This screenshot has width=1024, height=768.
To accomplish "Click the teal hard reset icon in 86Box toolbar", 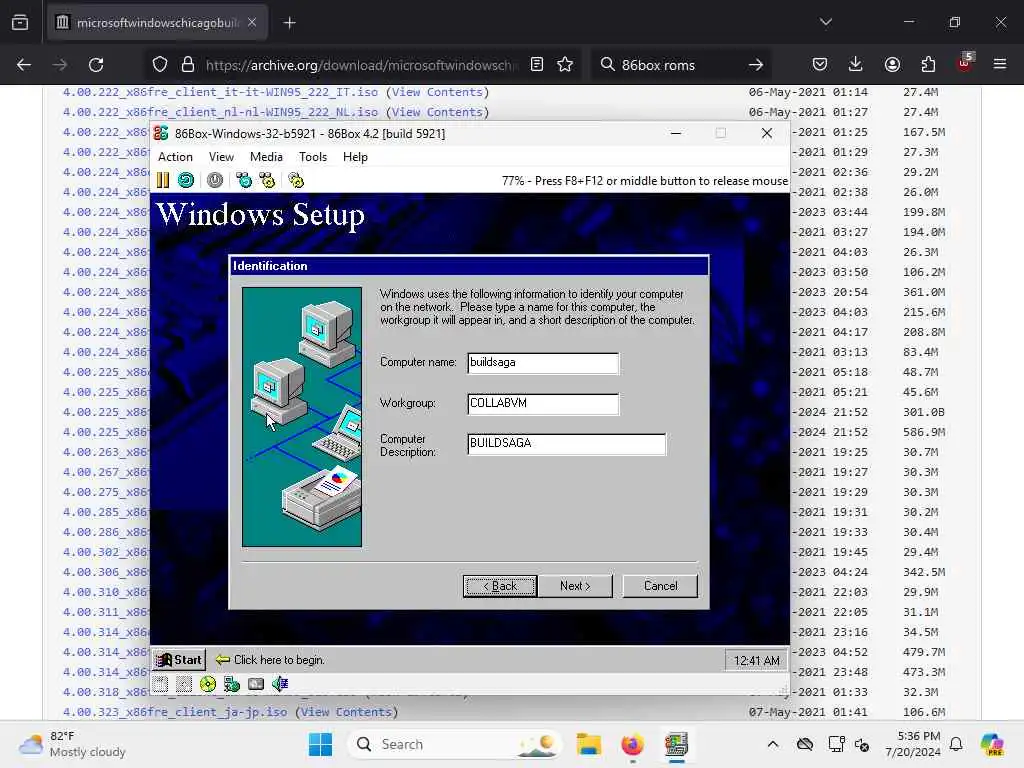I will tap(186, 180).
